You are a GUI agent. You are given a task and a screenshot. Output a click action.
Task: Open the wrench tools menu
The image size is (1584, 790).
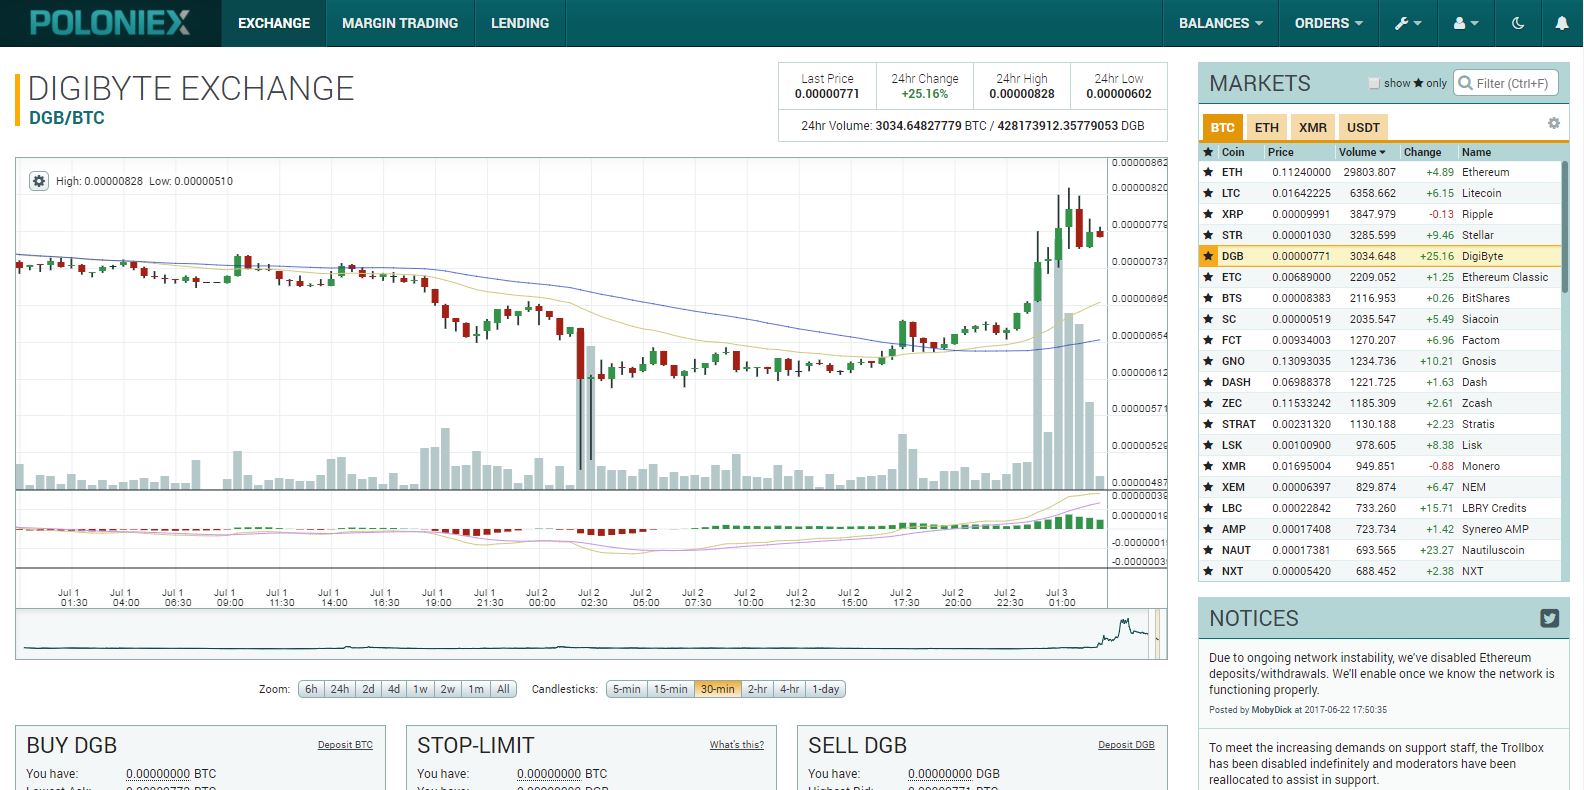[x=1408, y=23]
